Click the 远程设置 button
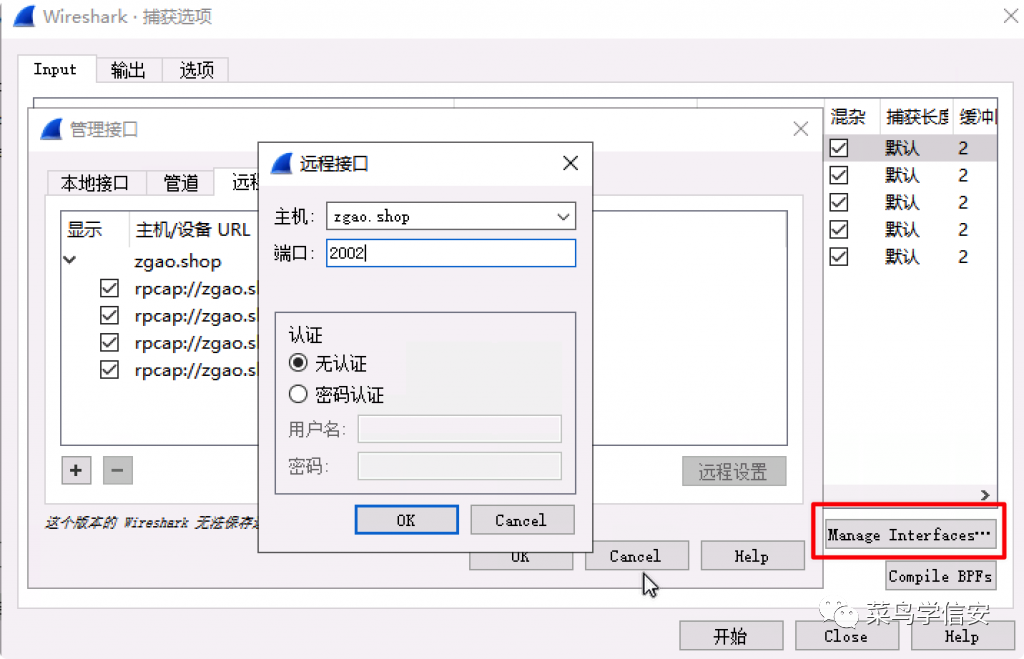1024x659 pixels. (733, 472)
